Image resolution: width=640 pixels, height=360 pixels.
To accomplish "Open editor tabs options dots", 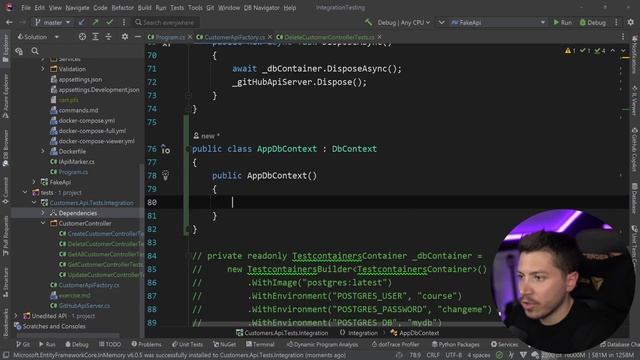I will tap(623, 37).
